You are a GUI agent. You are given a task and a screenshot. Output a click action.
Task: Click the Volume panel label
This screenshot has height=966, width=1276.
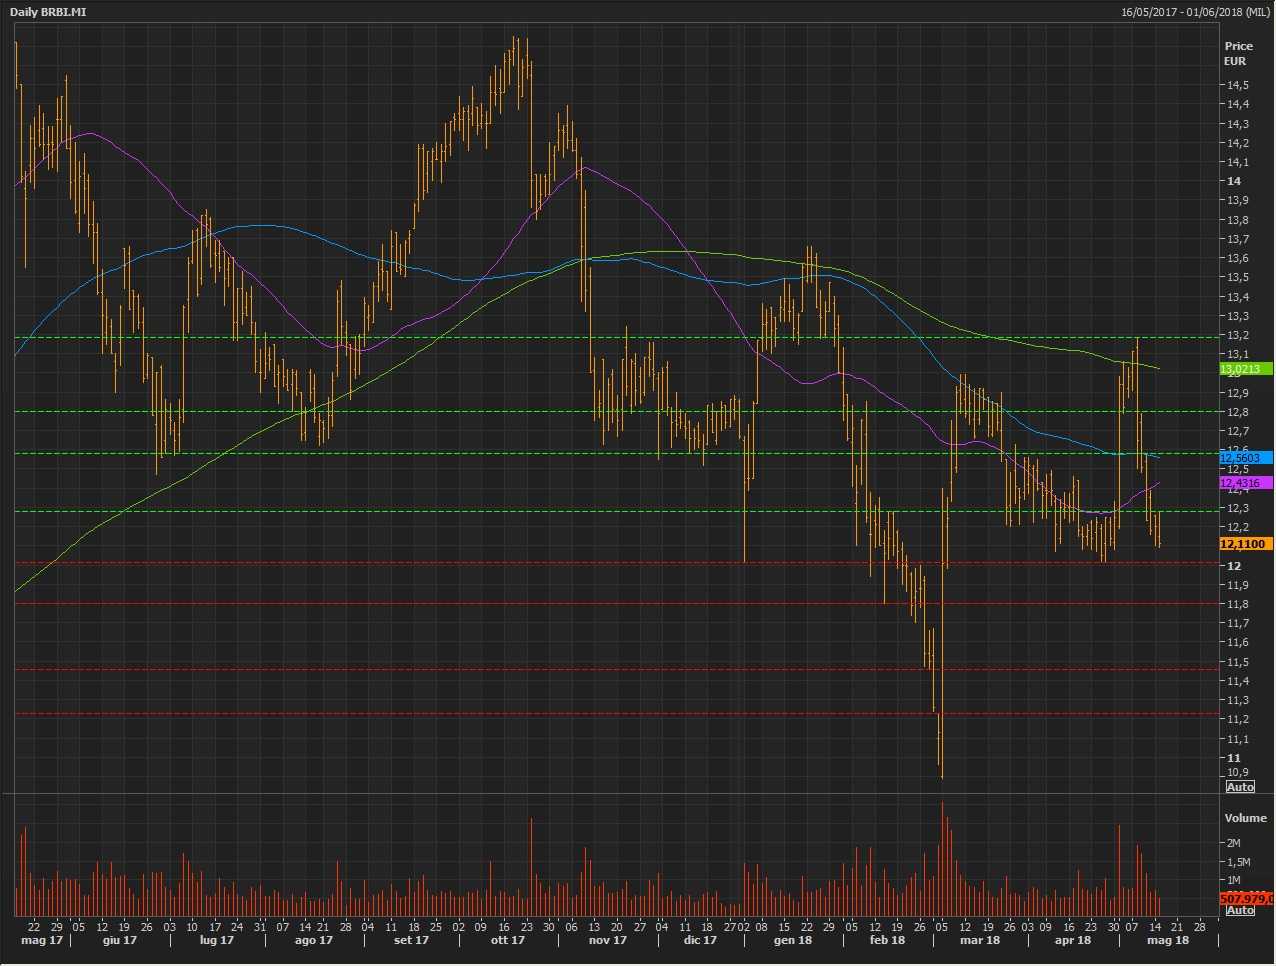[1245, 818]
